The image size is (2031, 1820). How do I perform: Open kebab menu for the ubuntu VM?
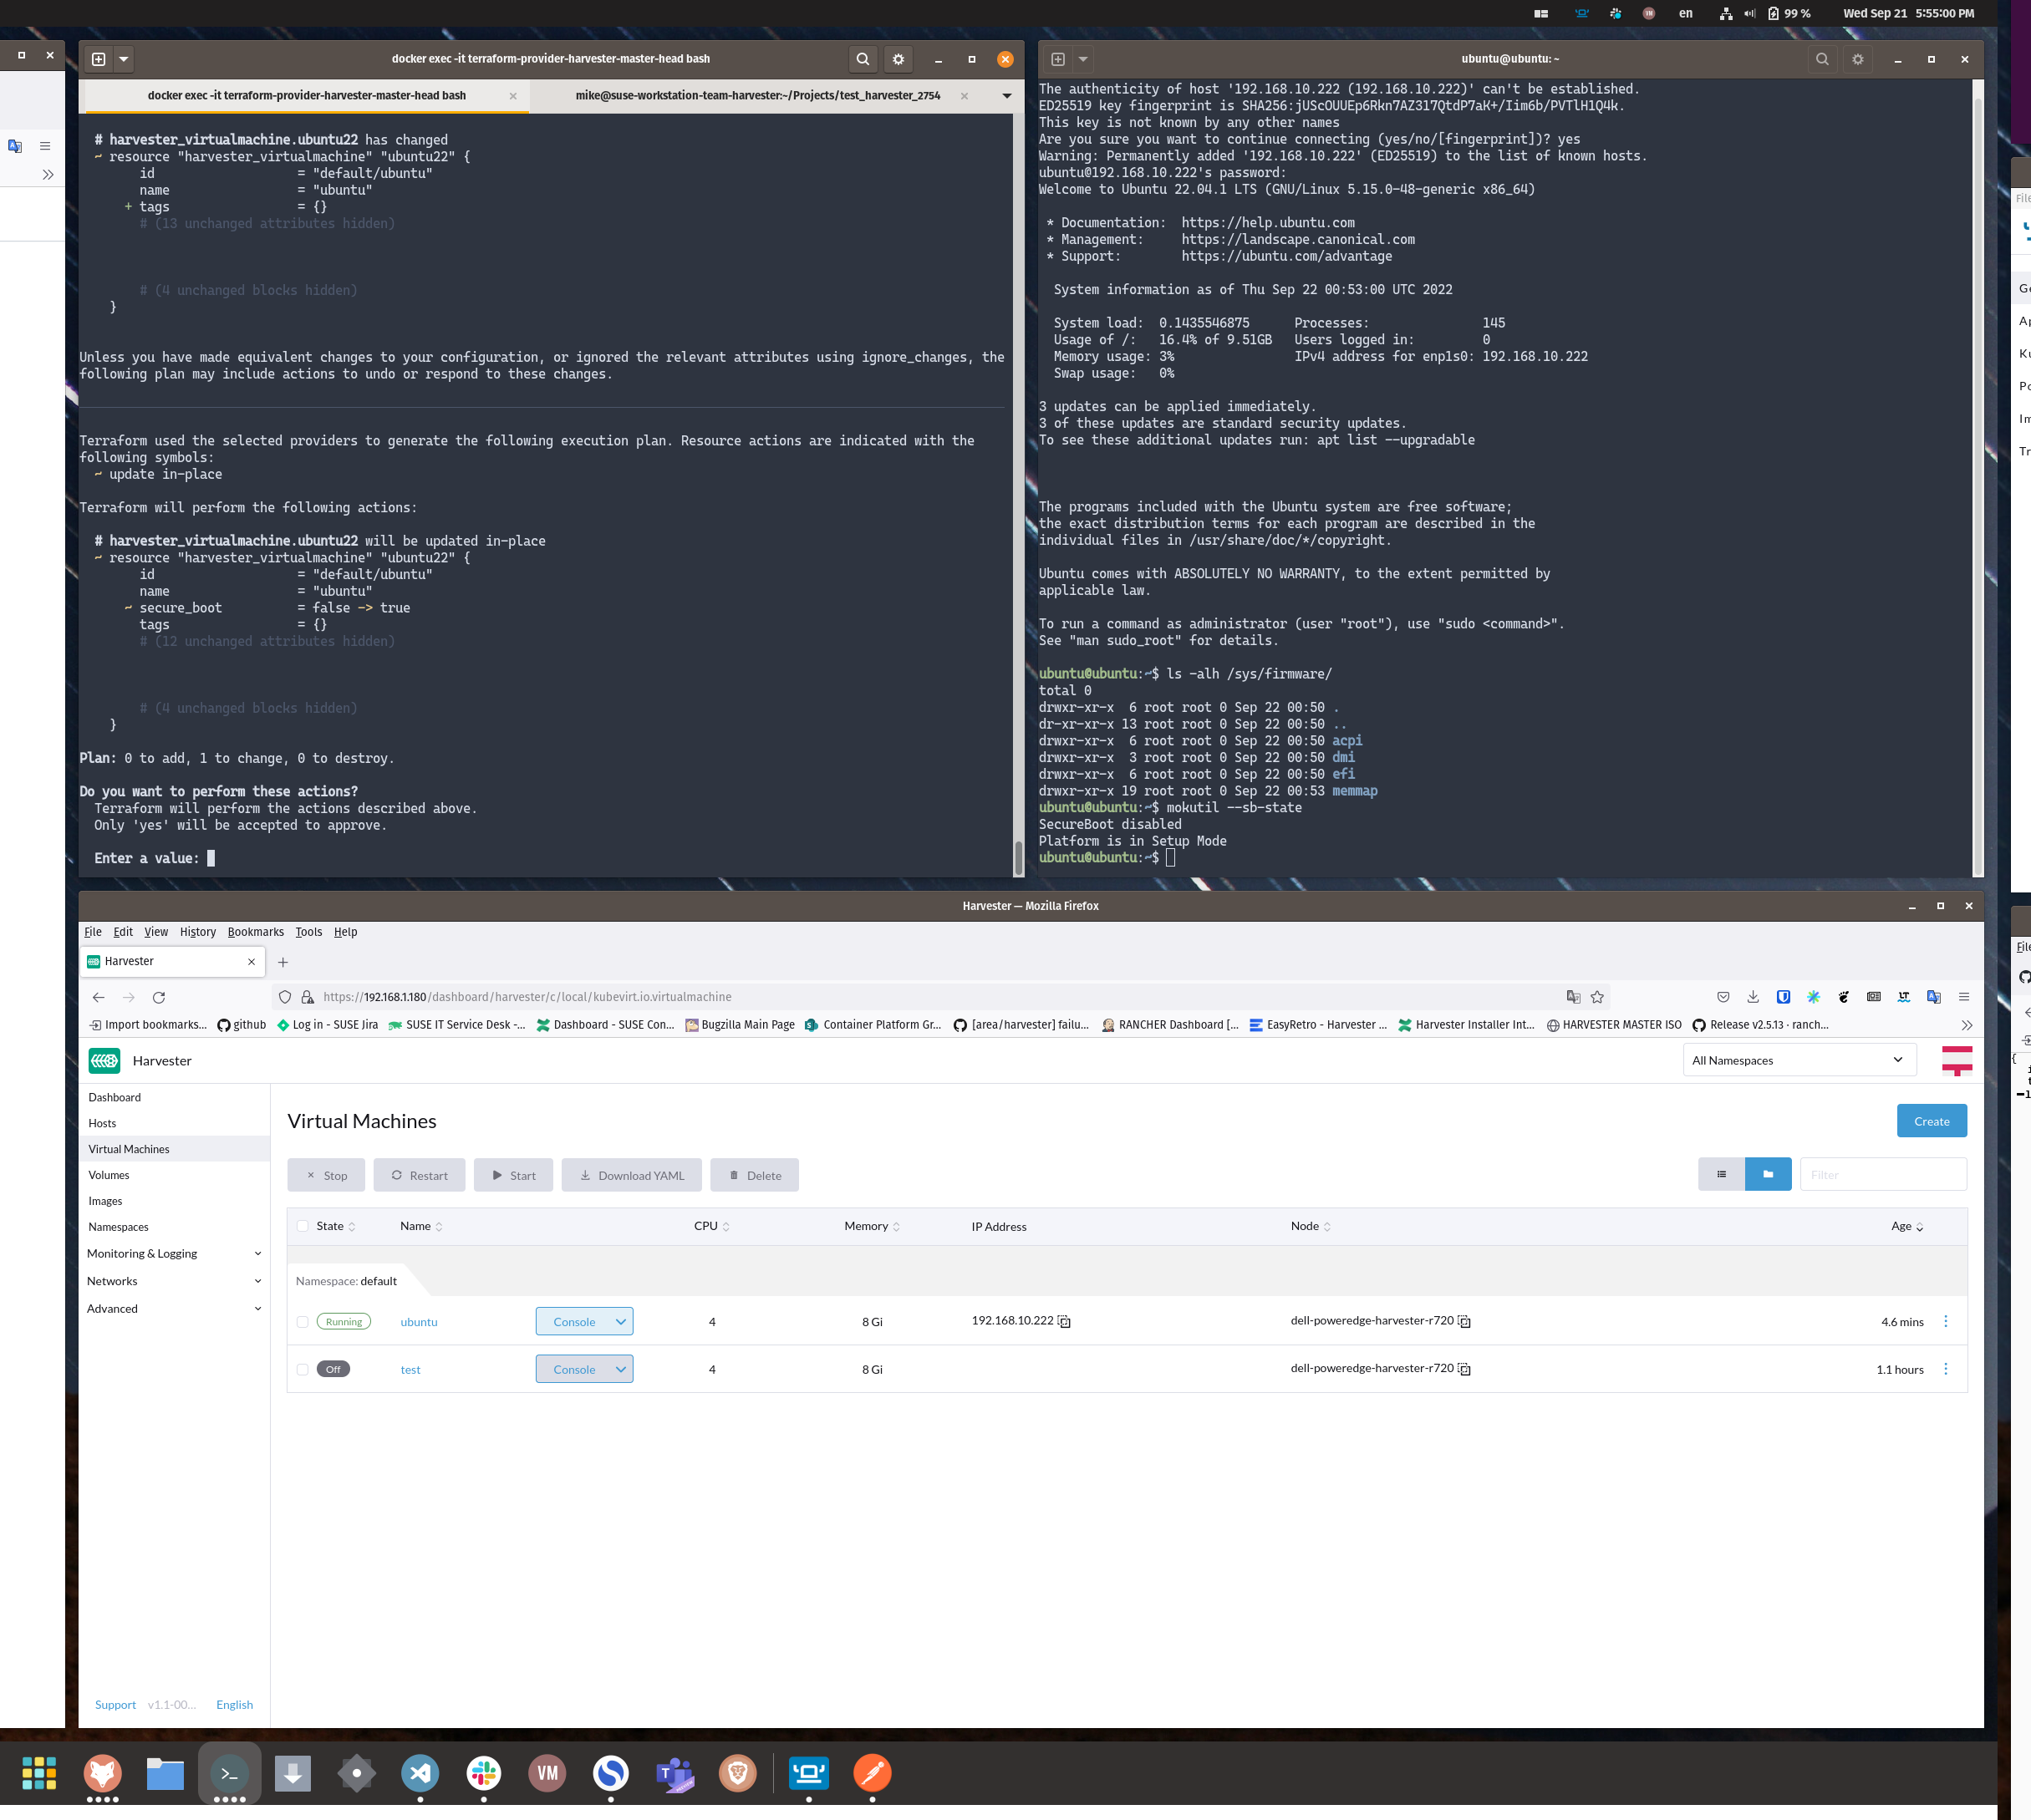coord(1946,1320)
